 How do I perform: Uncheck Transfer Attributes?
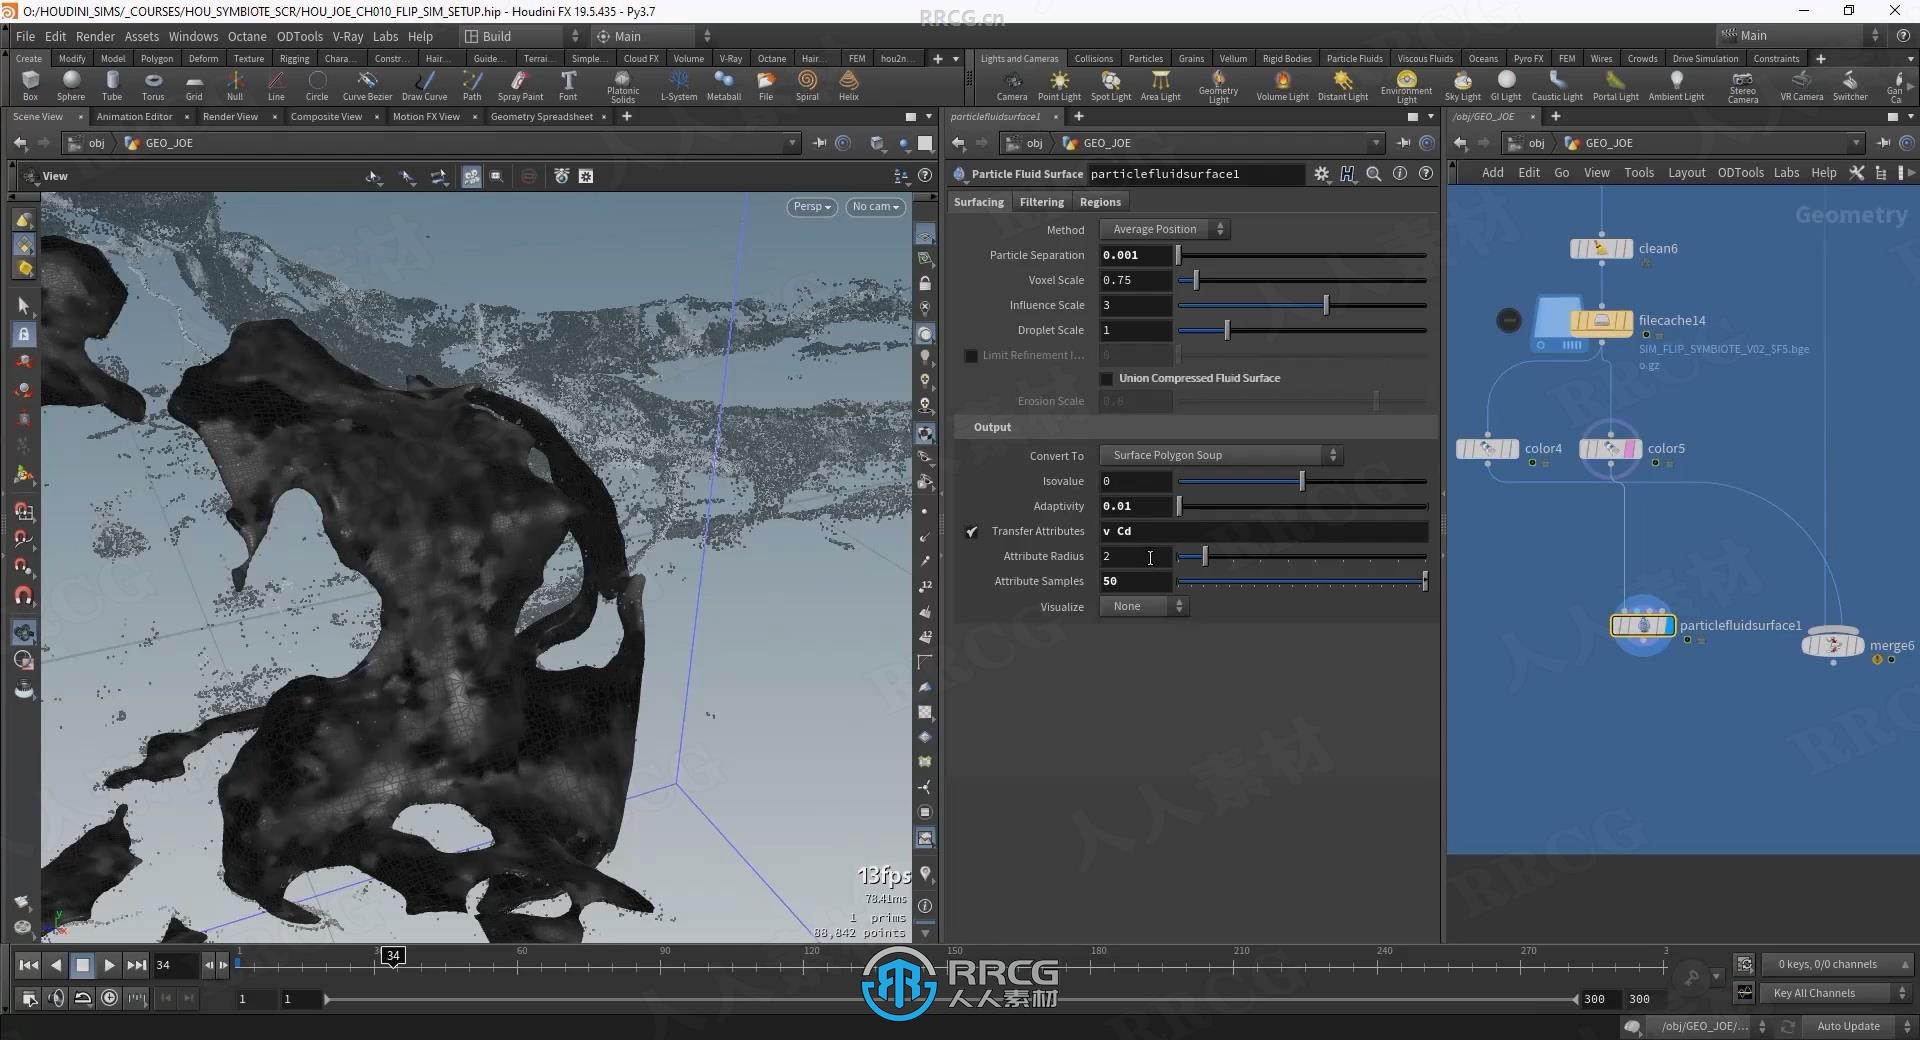pyautogui.click(x=972, y=532)
